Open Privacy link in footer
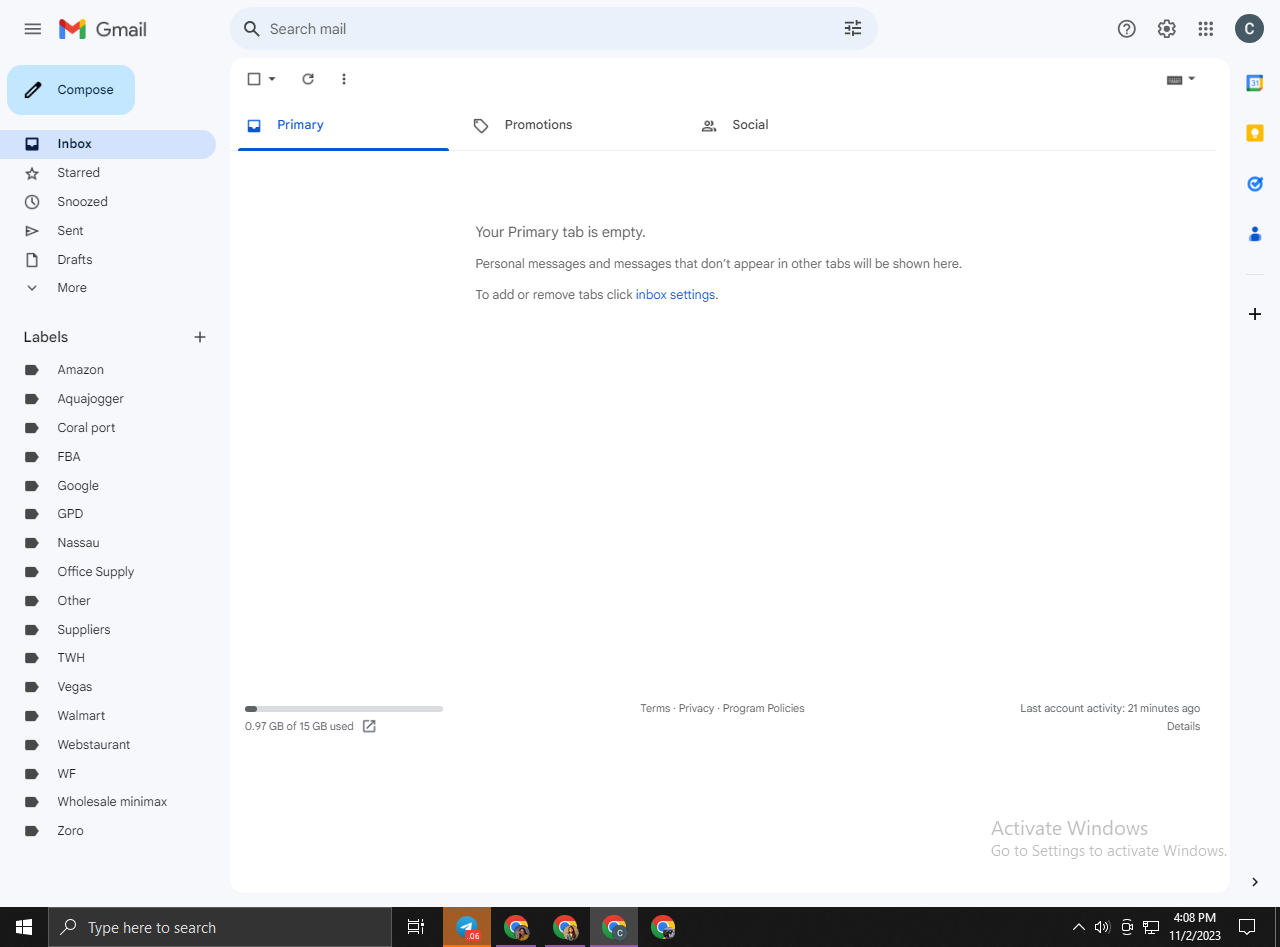The image size is (1280, 947). pos(696,708)
